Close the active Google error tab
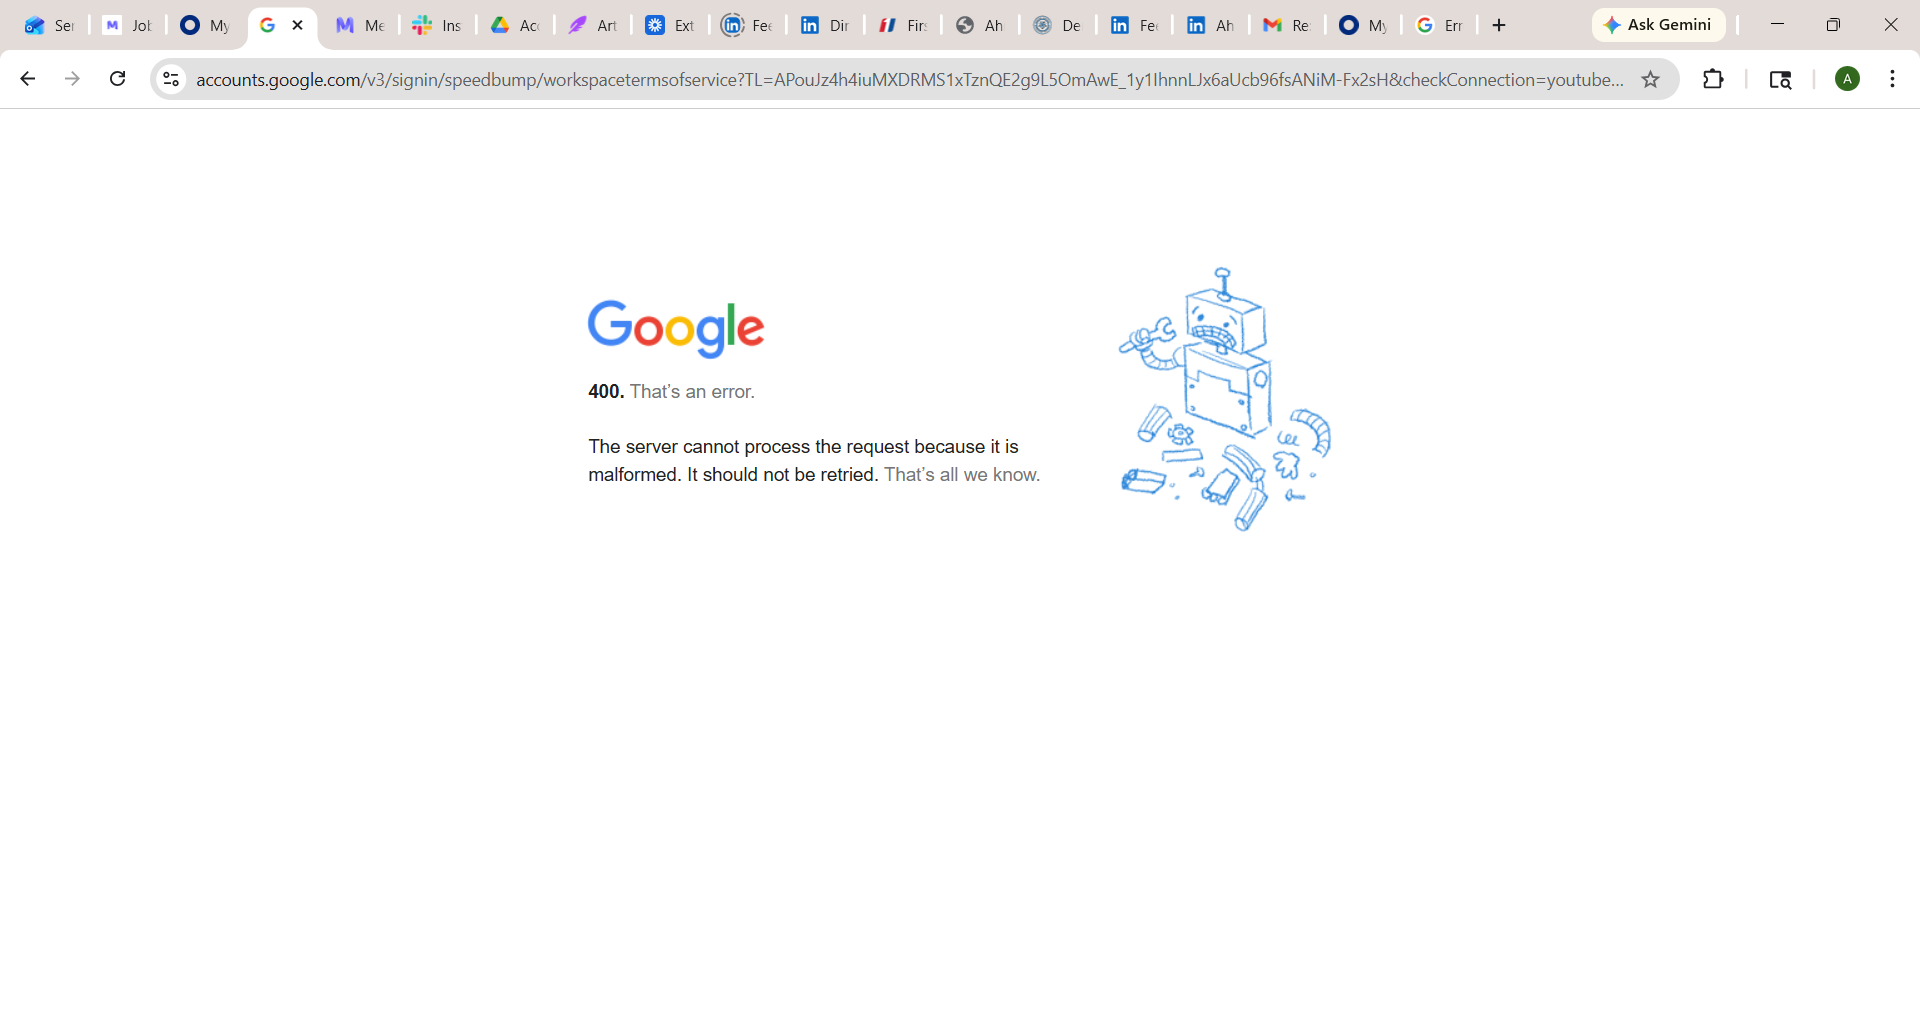The height and width of the screenshot is (1020, 1920). [x=297, y=25]
